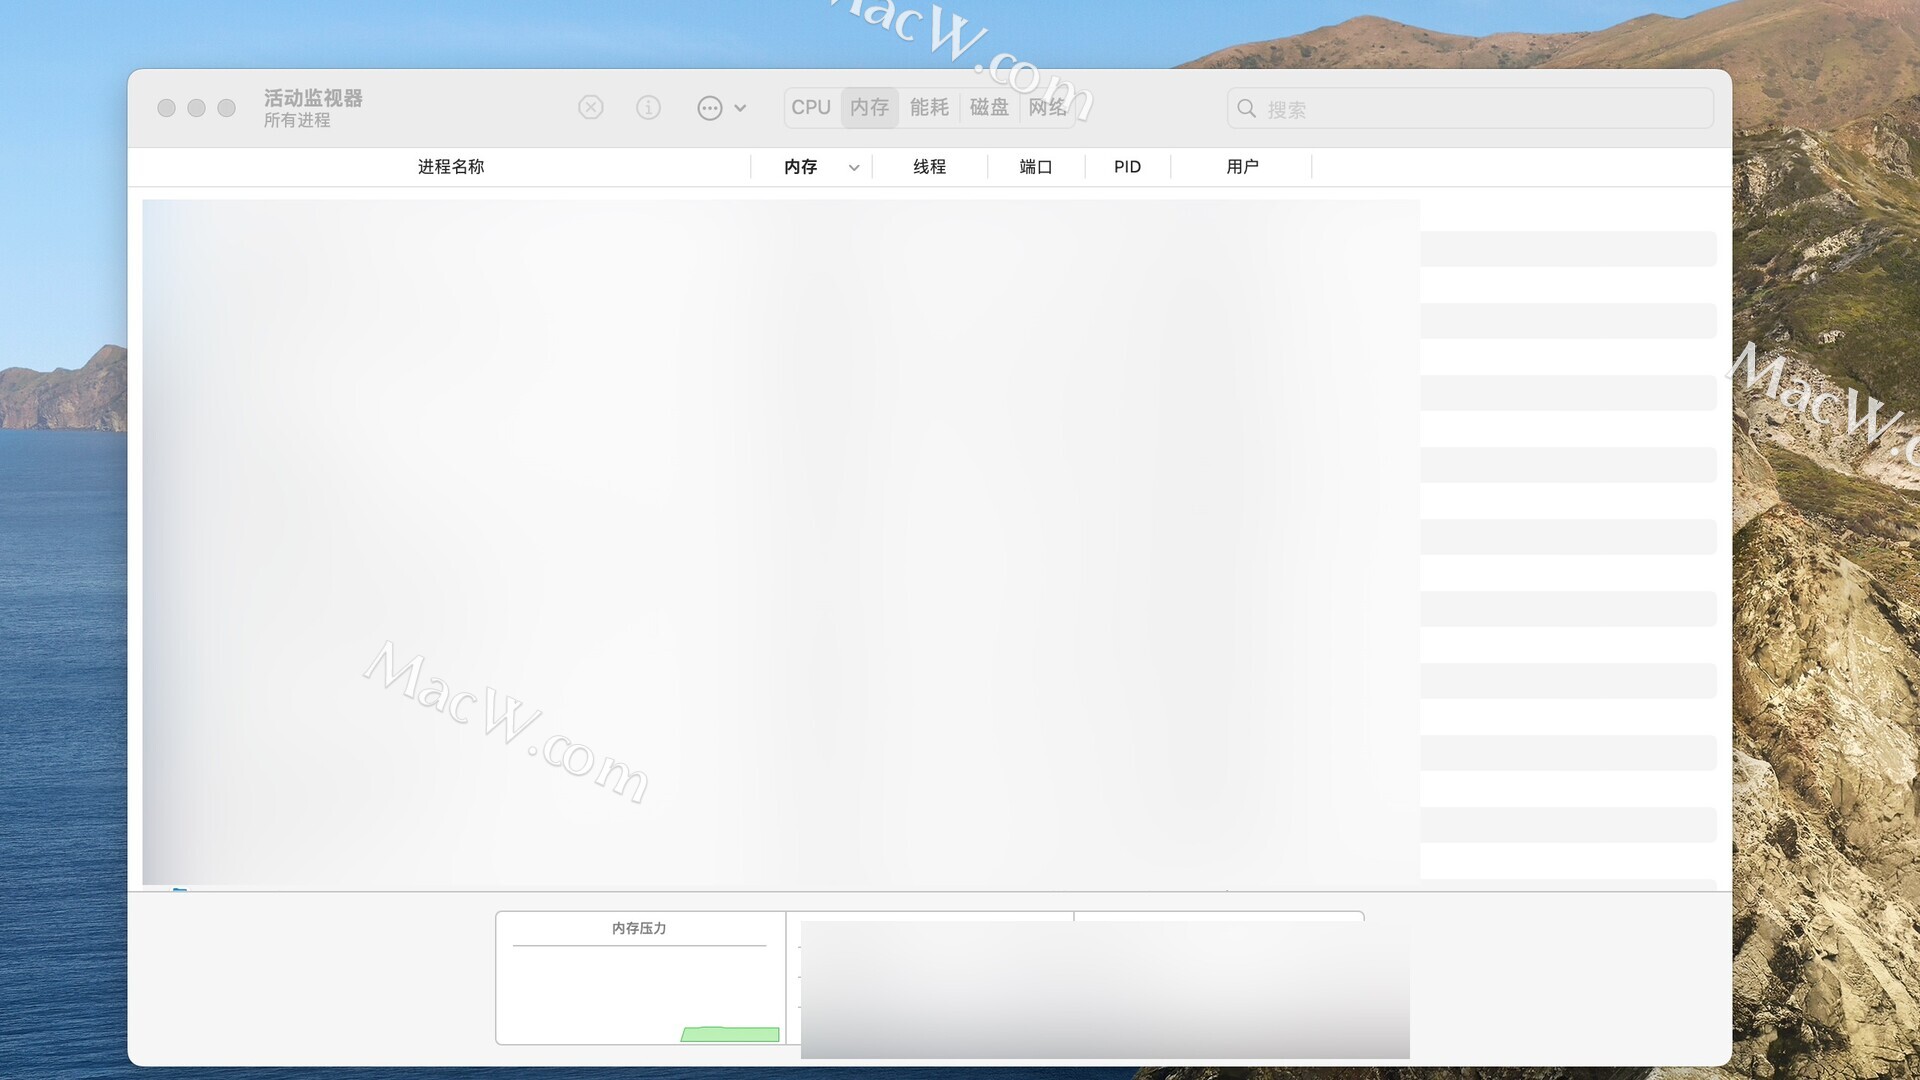This screenshot has height=1080, width=1920.
Task: Sort by PID column header
Action: (x=1127, y=167)
